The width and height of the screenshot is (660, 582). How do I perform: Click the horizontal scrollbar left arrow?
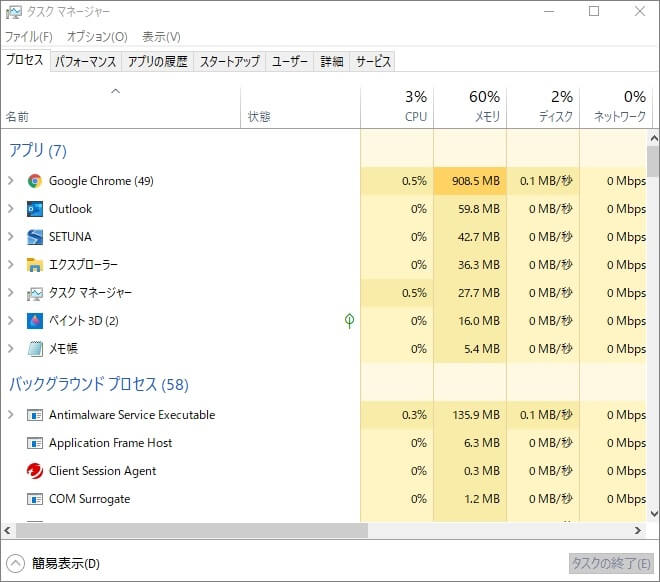coord(8,531)
